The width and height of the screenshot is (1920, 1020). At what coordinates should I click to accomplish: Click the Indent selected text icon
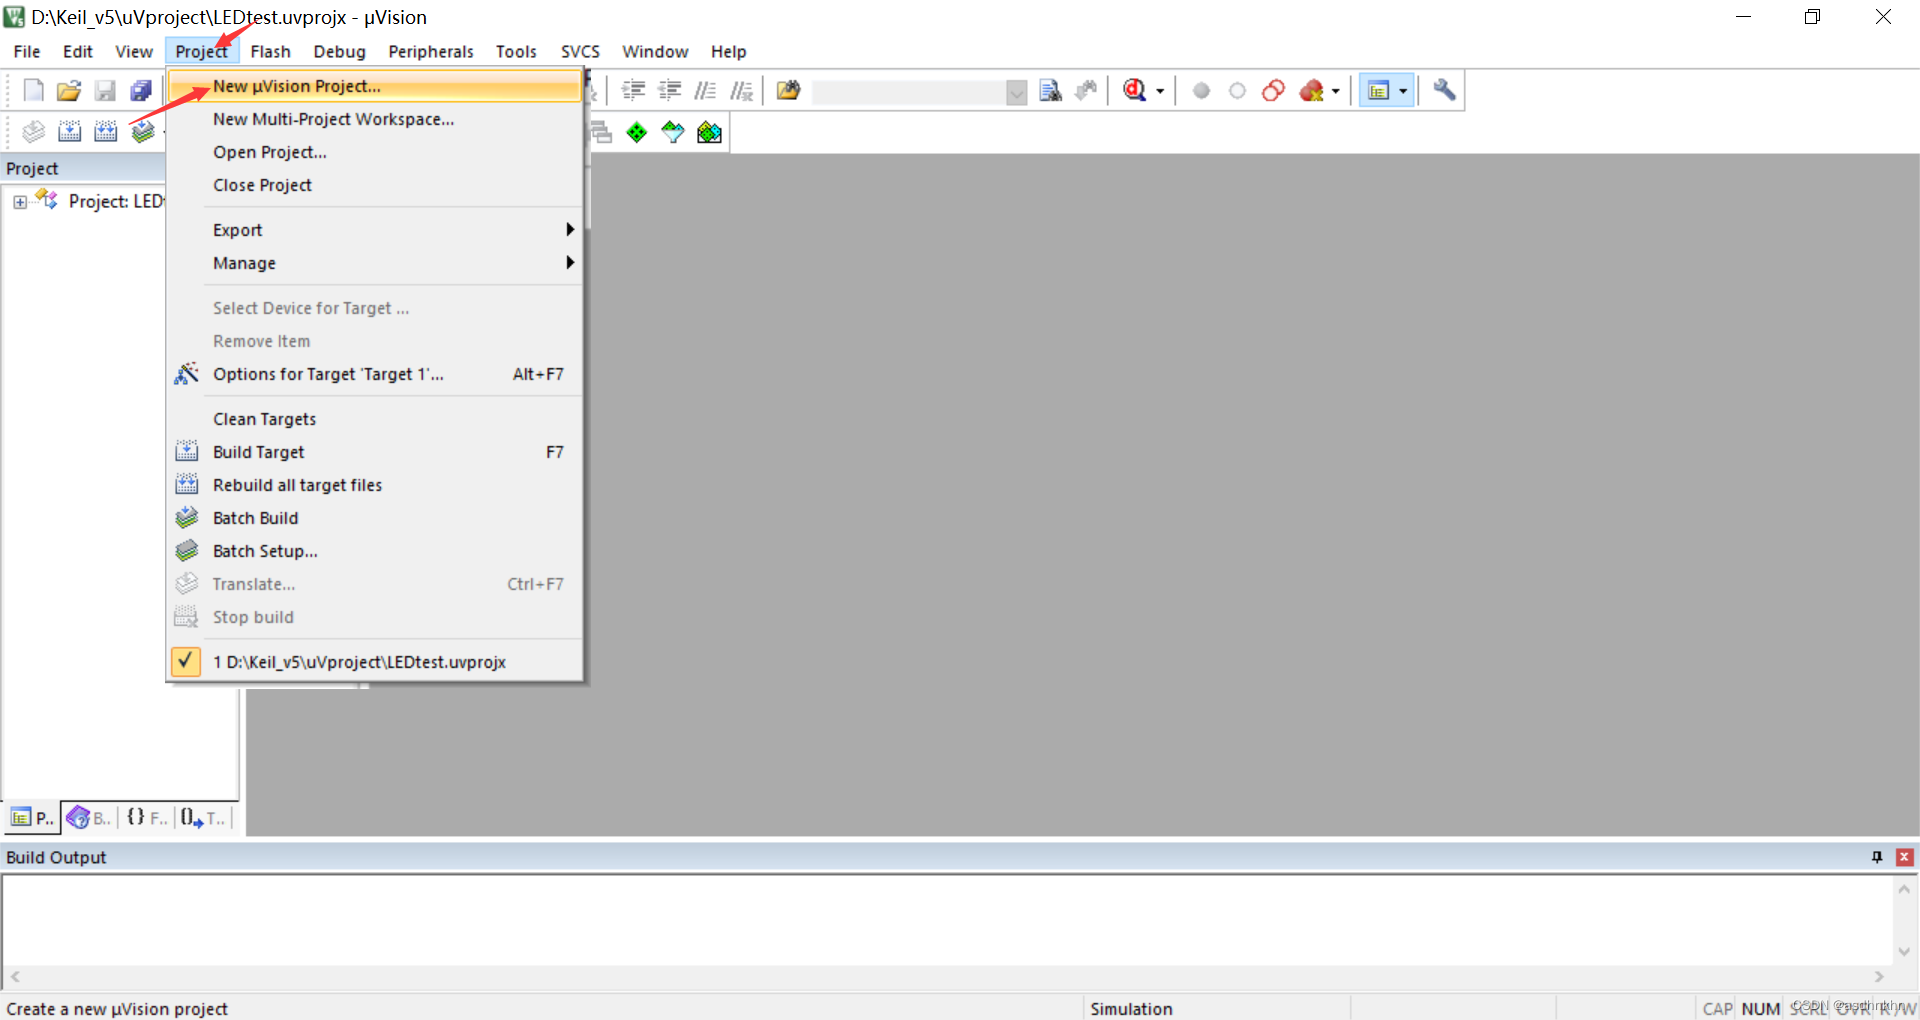pos(633,91)
